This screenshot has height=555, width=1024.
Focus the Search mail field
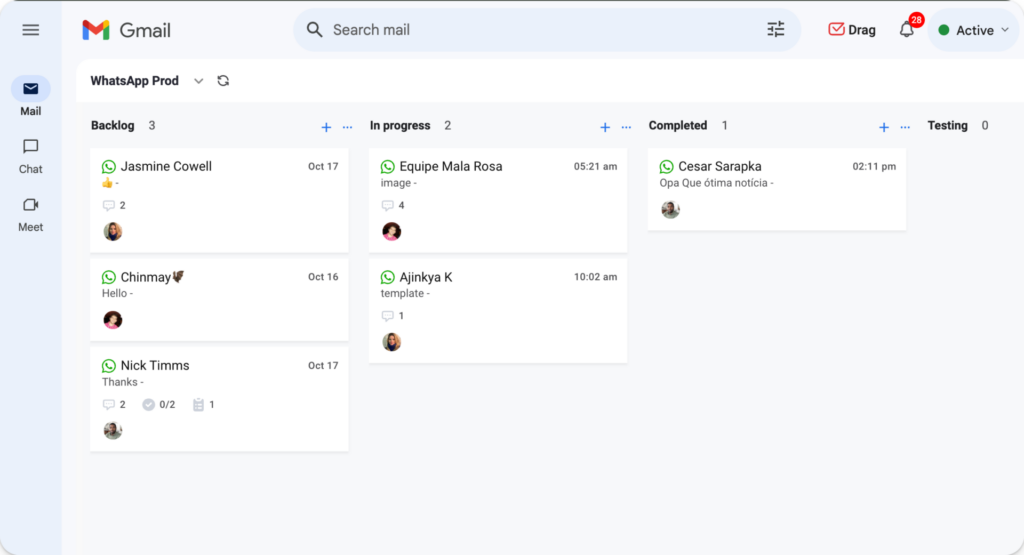547,30
